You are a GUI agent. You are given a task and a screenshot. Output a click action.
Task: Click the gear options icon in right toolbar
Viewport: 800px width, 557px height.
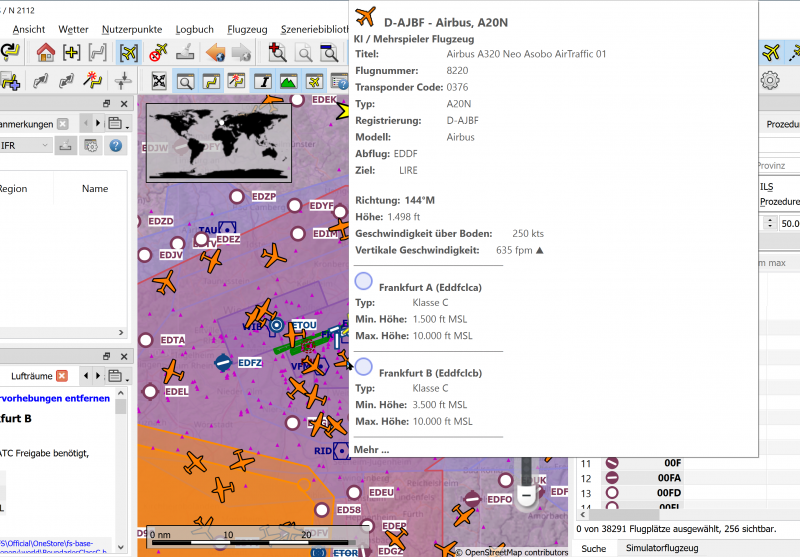coord(770,81)
